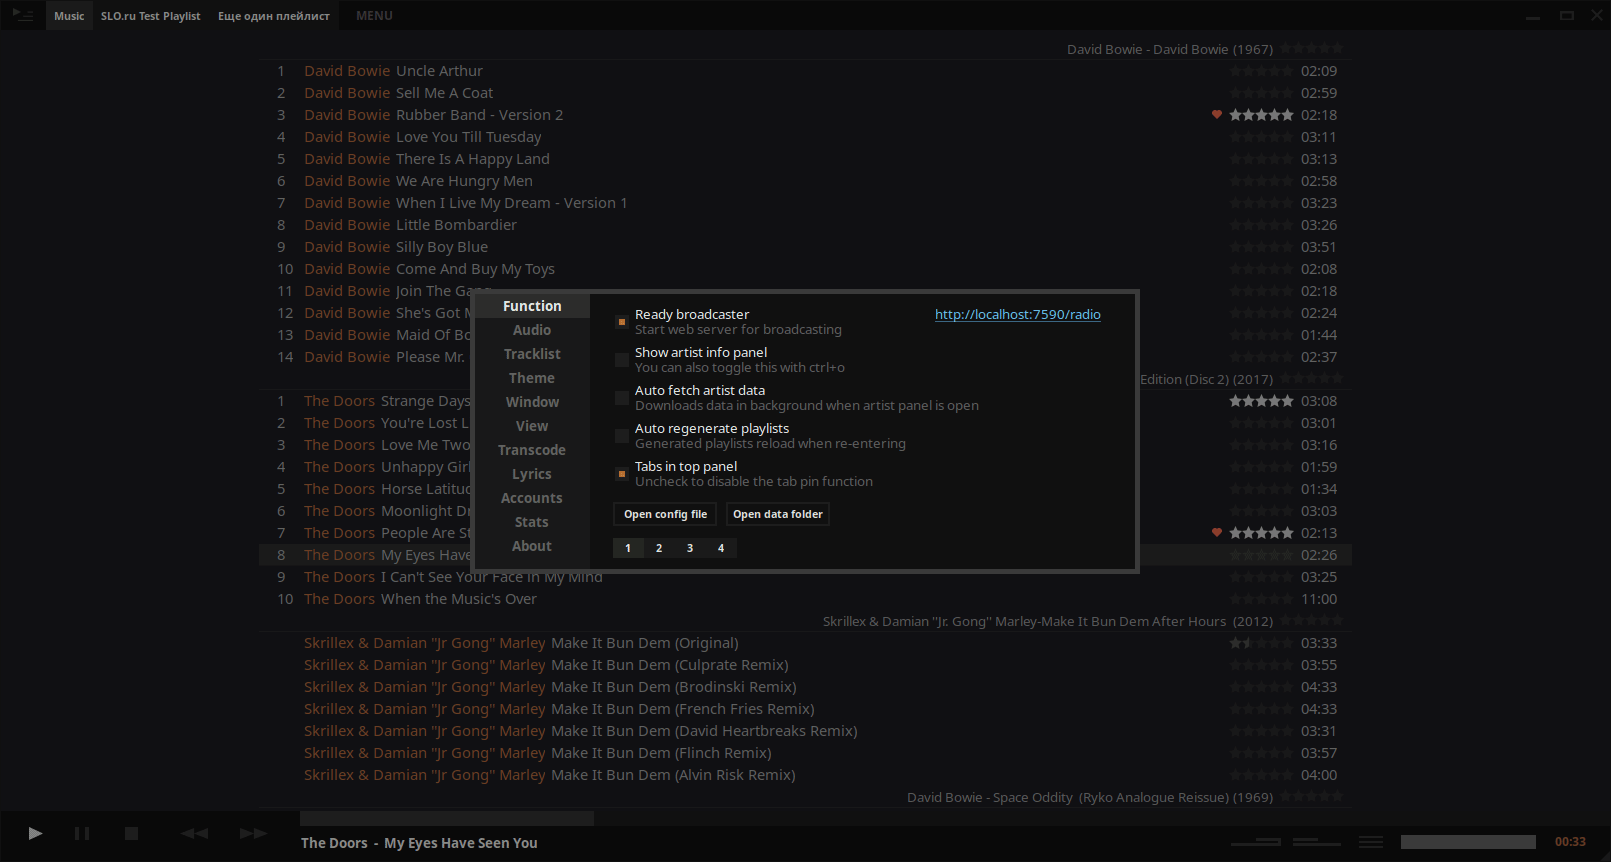Click the three-line menu icon left of the volume bar
1611x862 pixels.
1371,842
